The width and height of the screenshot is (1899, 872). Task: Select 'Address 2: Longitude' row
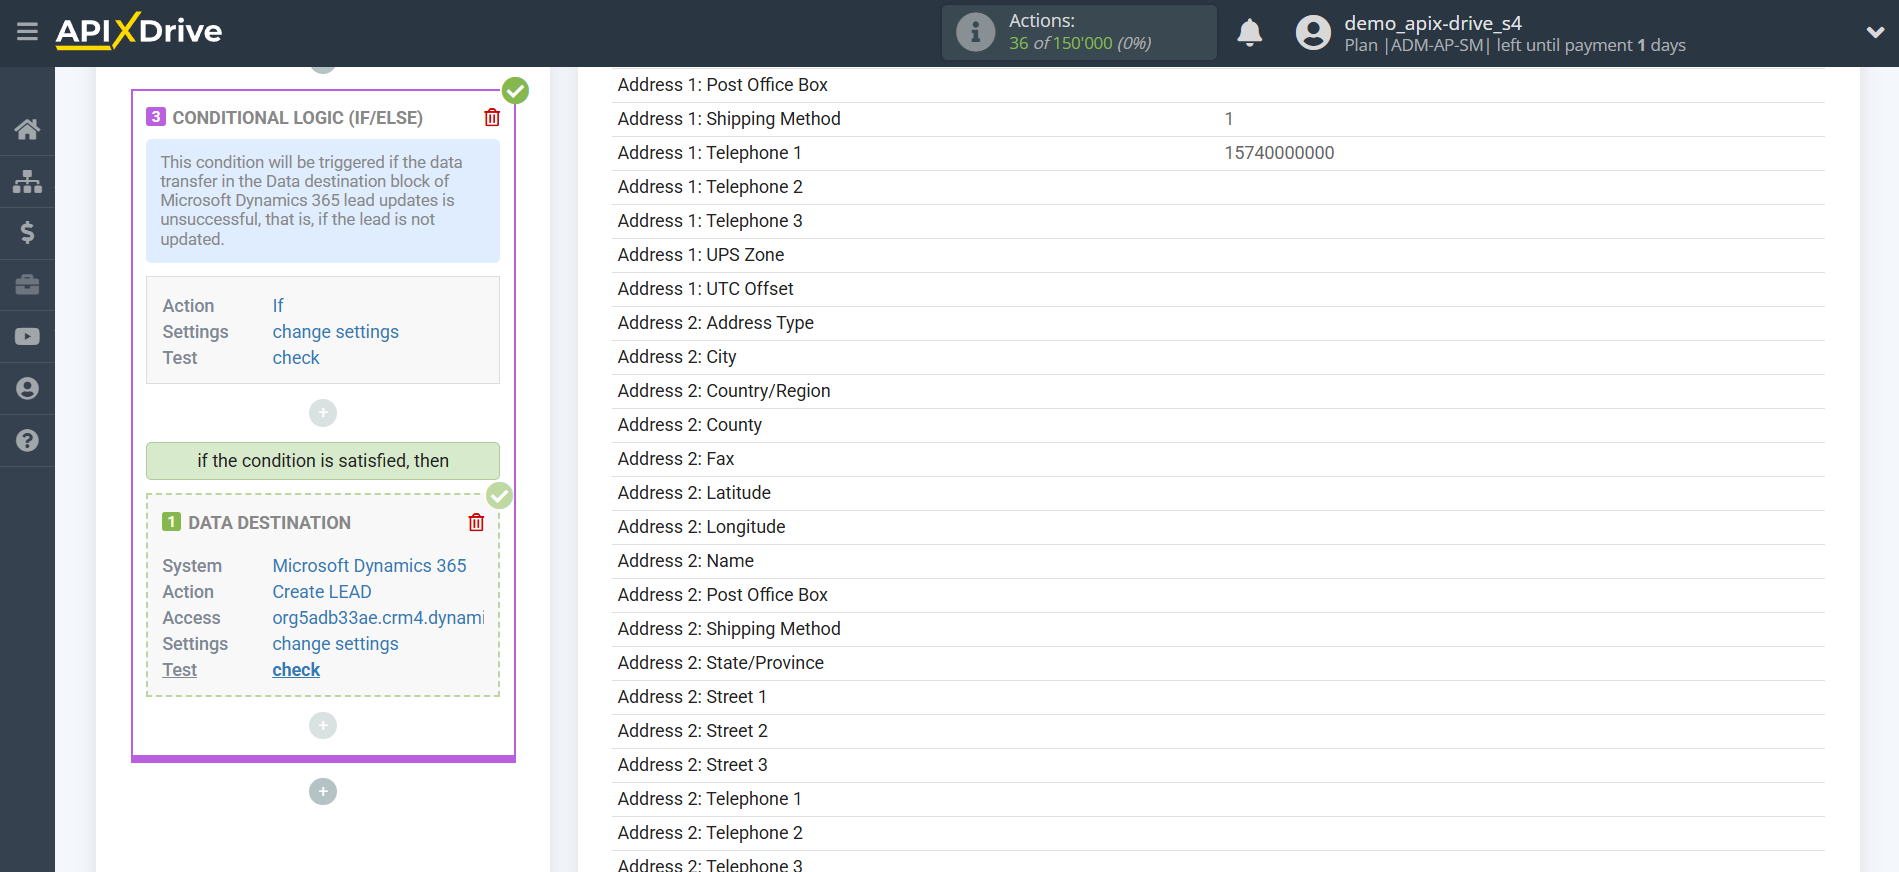coord(1218,527)
